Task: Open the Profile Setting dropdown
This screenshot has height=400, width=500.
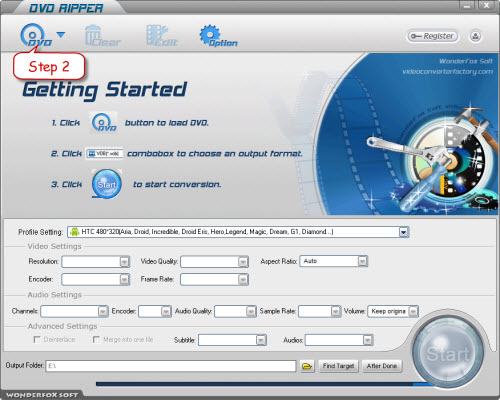Action: (x=404, y=232)
